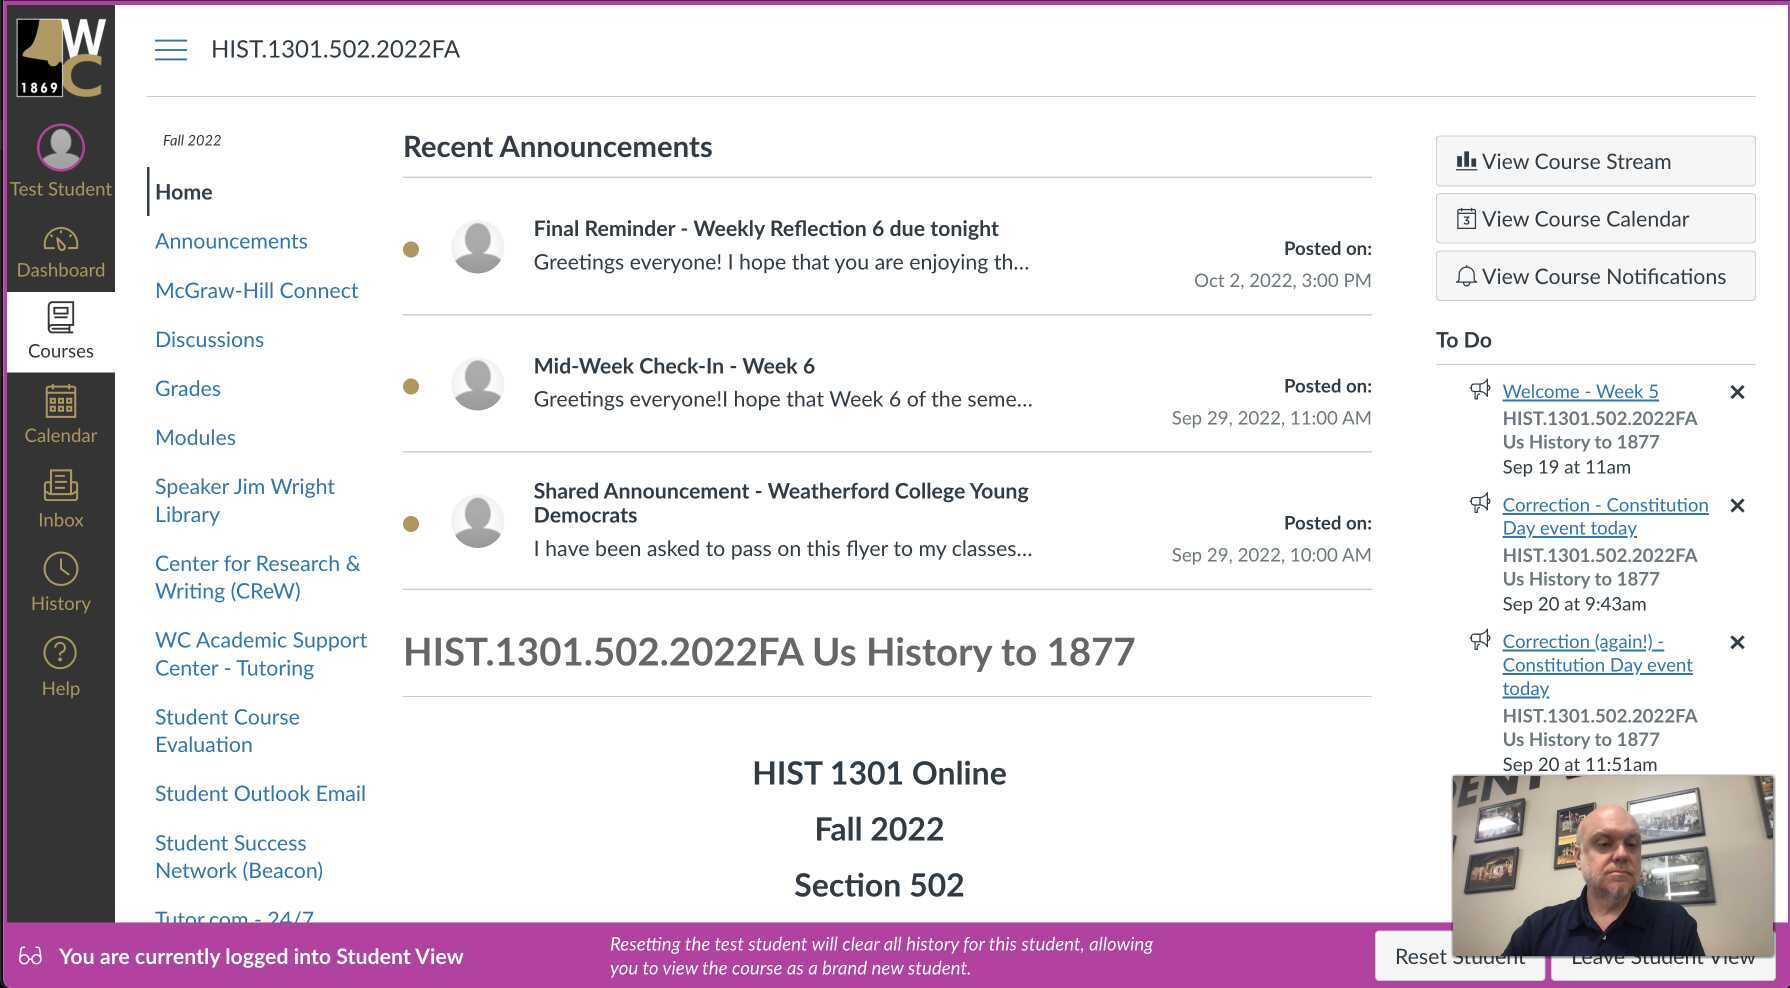The image size is (1790, 988).
Task: Dismiss Correction - Constitution Day to-do item
Action: tap(1737, 506)
